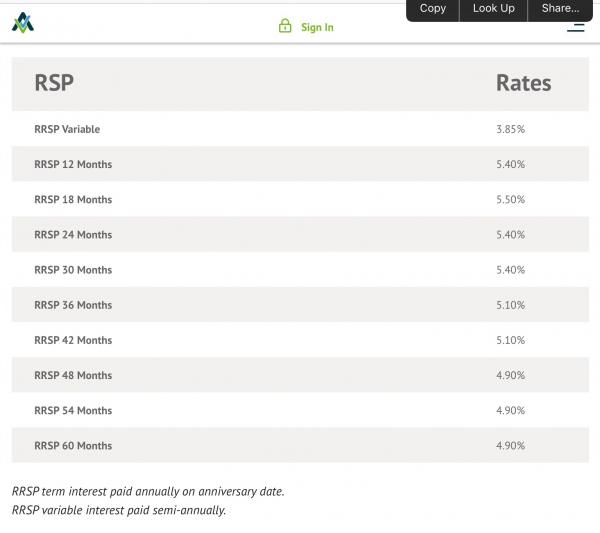Click the RRSP 36 Months row
The image size is (600, 533).
(x=73, y=305)
